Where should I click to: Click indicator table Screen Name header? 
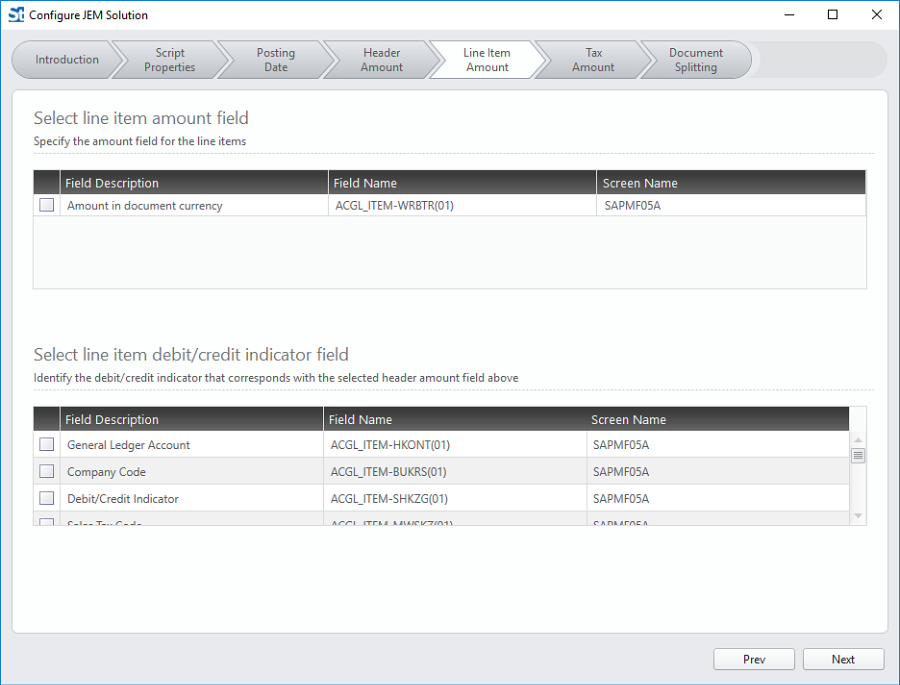pos(717,419)
